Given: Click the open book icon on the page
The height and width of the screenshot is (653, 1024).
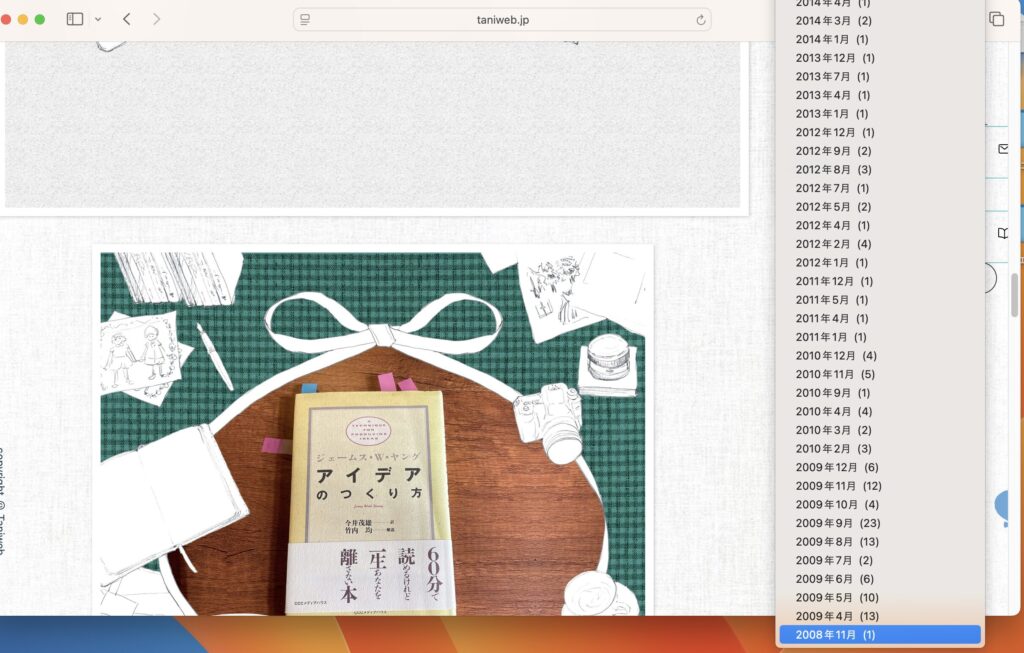Looking at the screenshot, I should [1003, 233].
